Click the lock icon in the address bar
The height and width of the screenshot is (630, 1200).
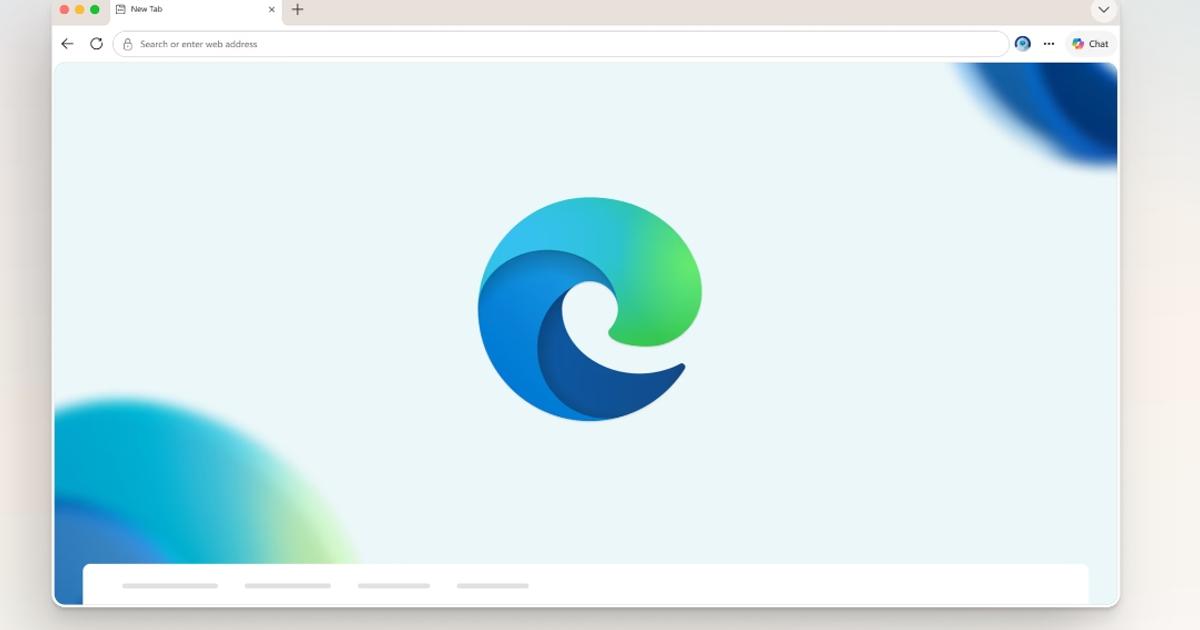tap(127, 44)
